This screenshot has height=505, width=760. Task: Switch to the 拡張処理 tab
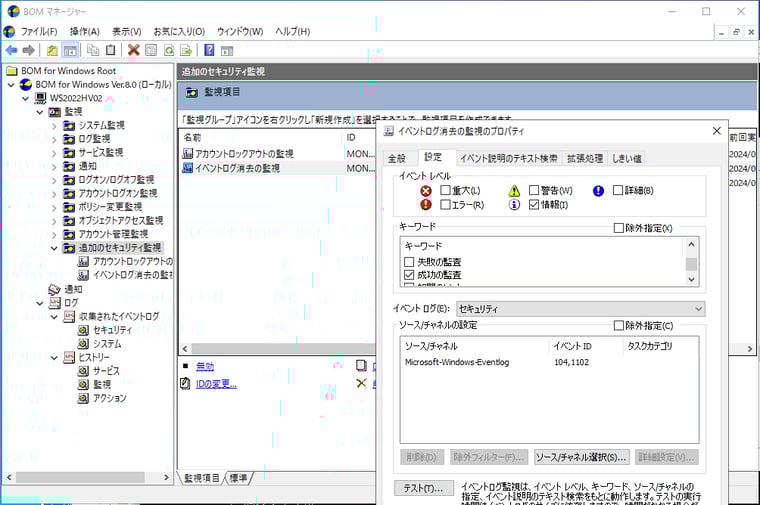click(x=585, y=158)
